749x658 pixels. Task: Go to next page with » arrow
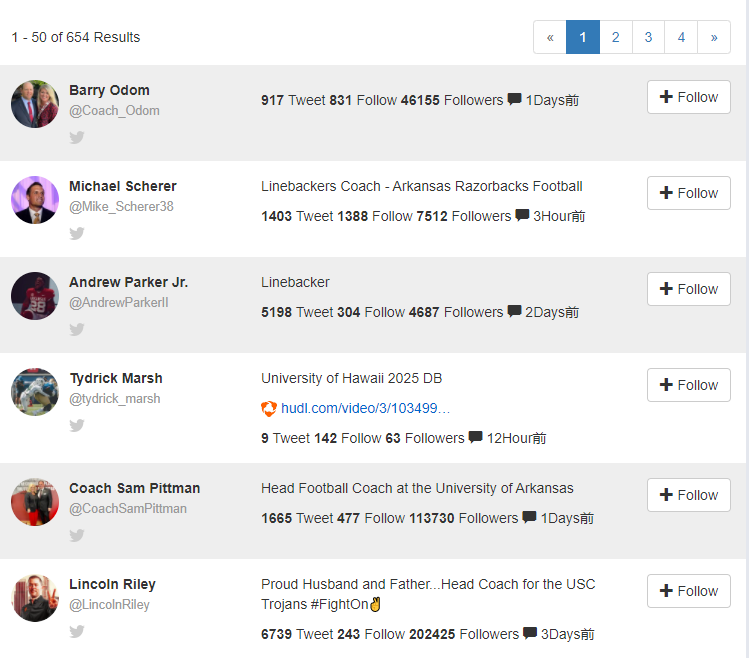pos(714,38)
